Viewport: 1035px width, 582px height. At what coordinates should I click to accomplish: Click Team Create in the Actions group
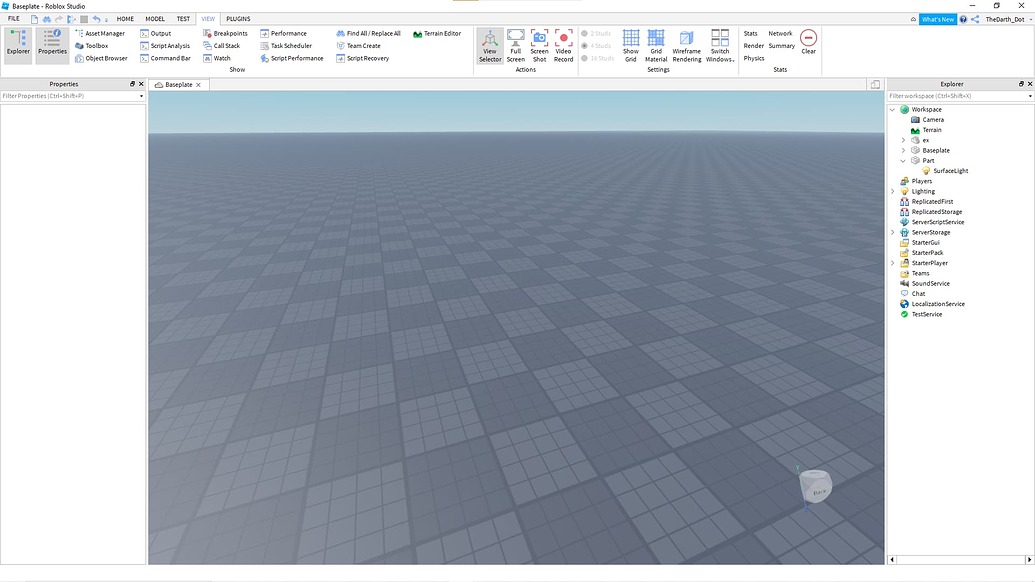361,45
